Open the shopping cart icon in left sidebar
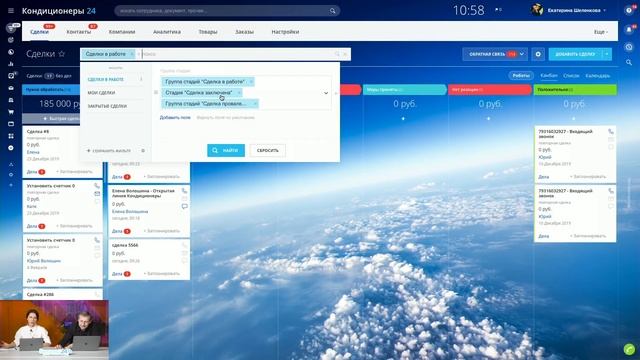640x360 pixels. pos(11,112)
